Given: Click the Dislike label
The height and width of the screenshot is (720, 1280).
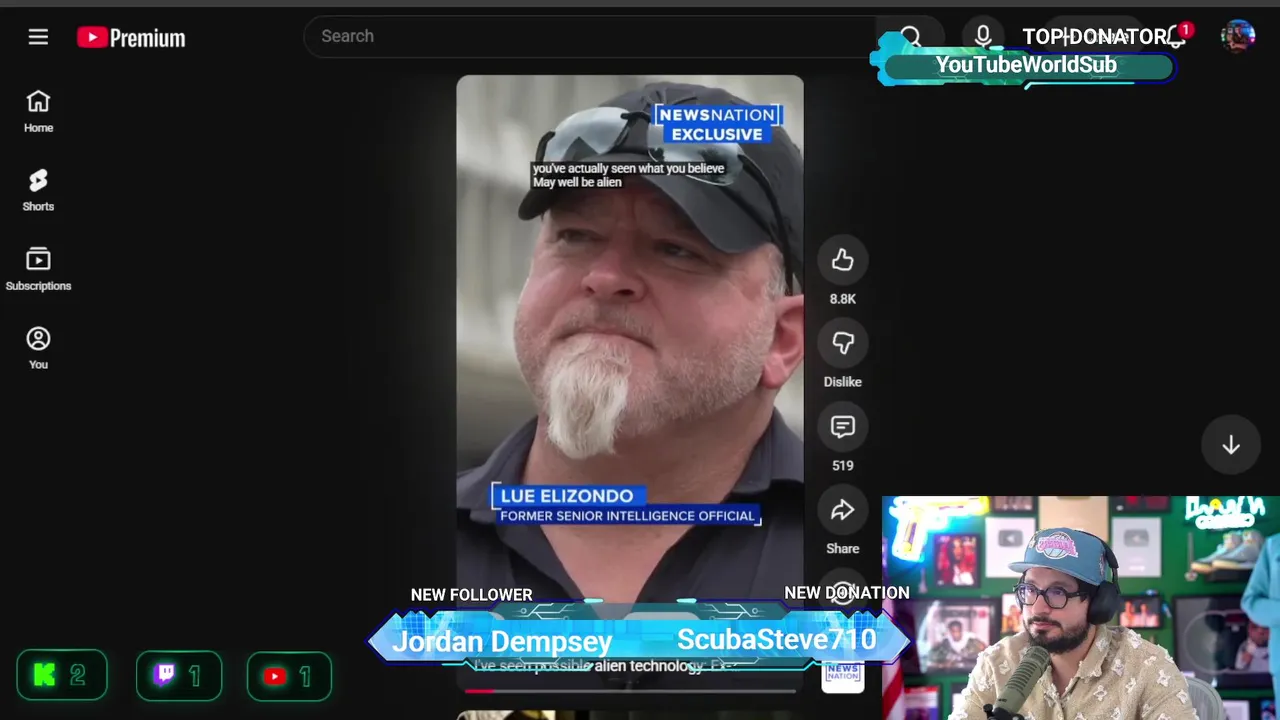Looking at the screenshot, I should coord(843,382).
